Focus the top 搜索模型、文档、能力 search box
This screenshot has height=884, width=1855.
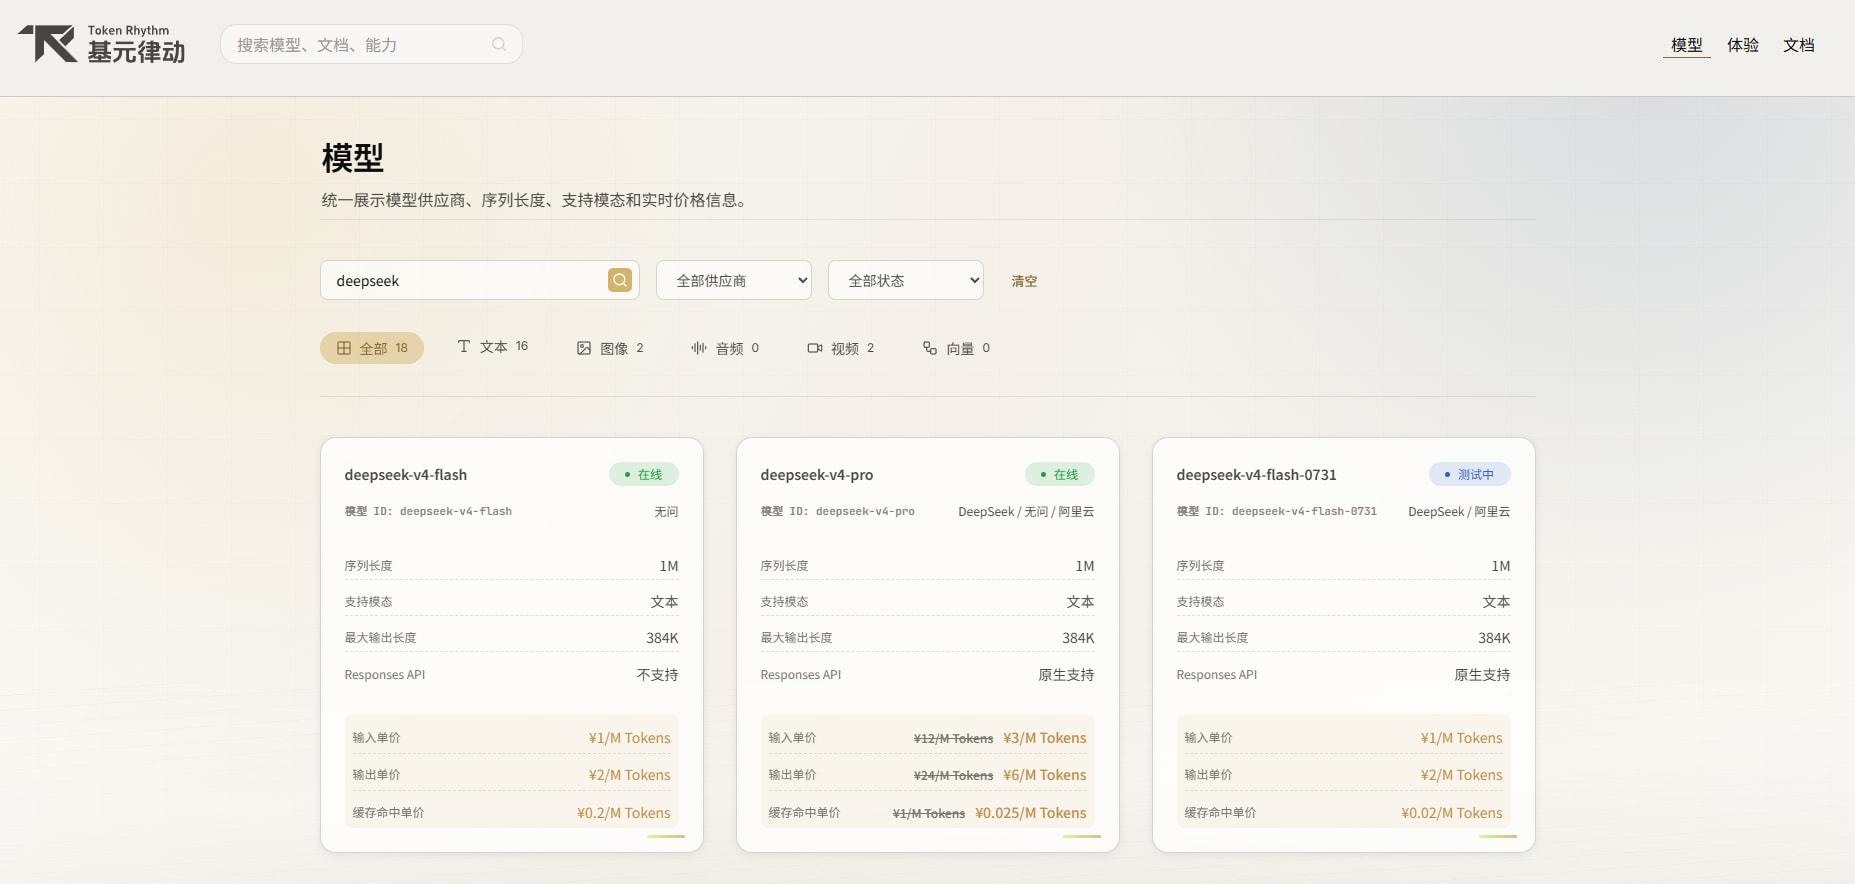(371, 44)
